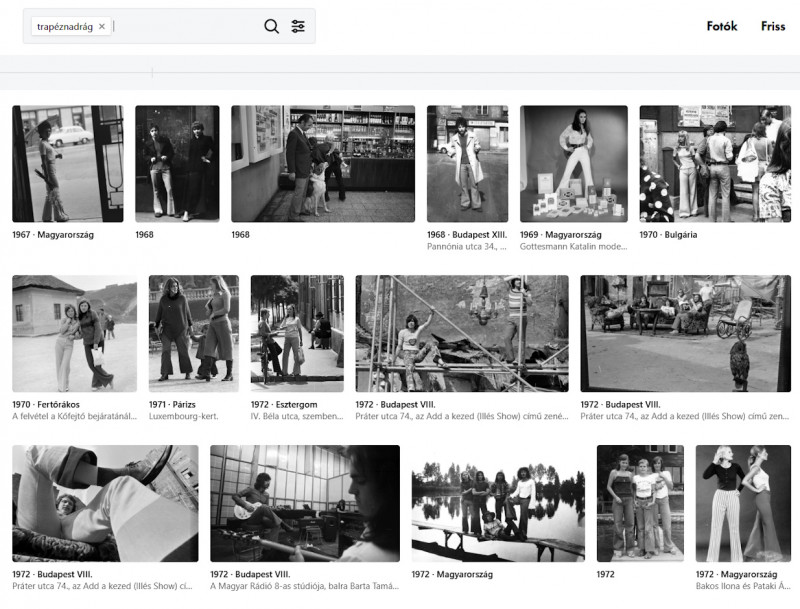Click the 'A felvétel a Kőfejtő' description
The width and height of the screenshot is (800, 609).
[x=74, y=416]
